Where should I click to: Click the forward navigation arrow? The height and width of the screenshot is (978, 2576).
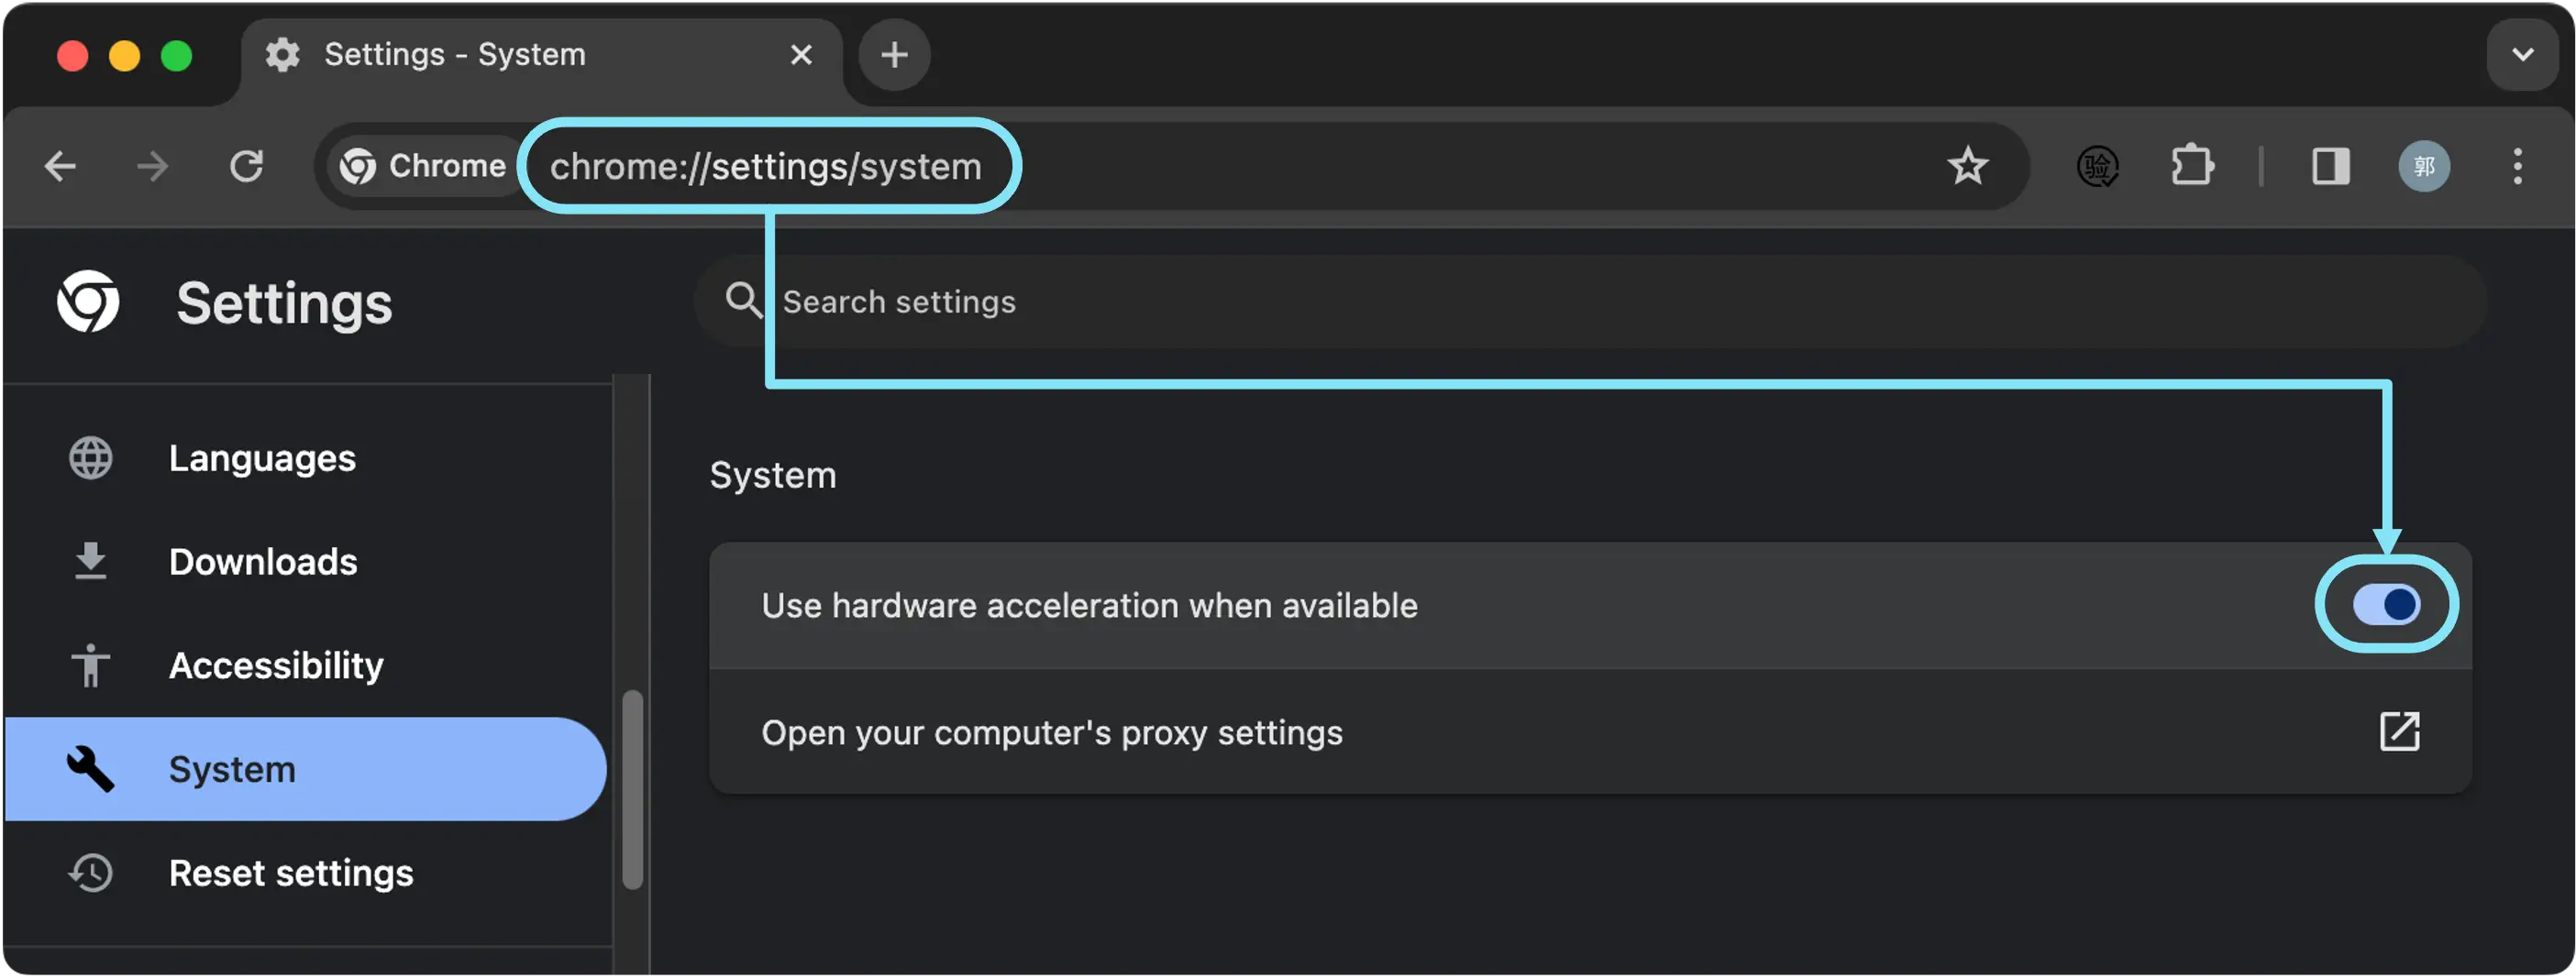[153, 166]
